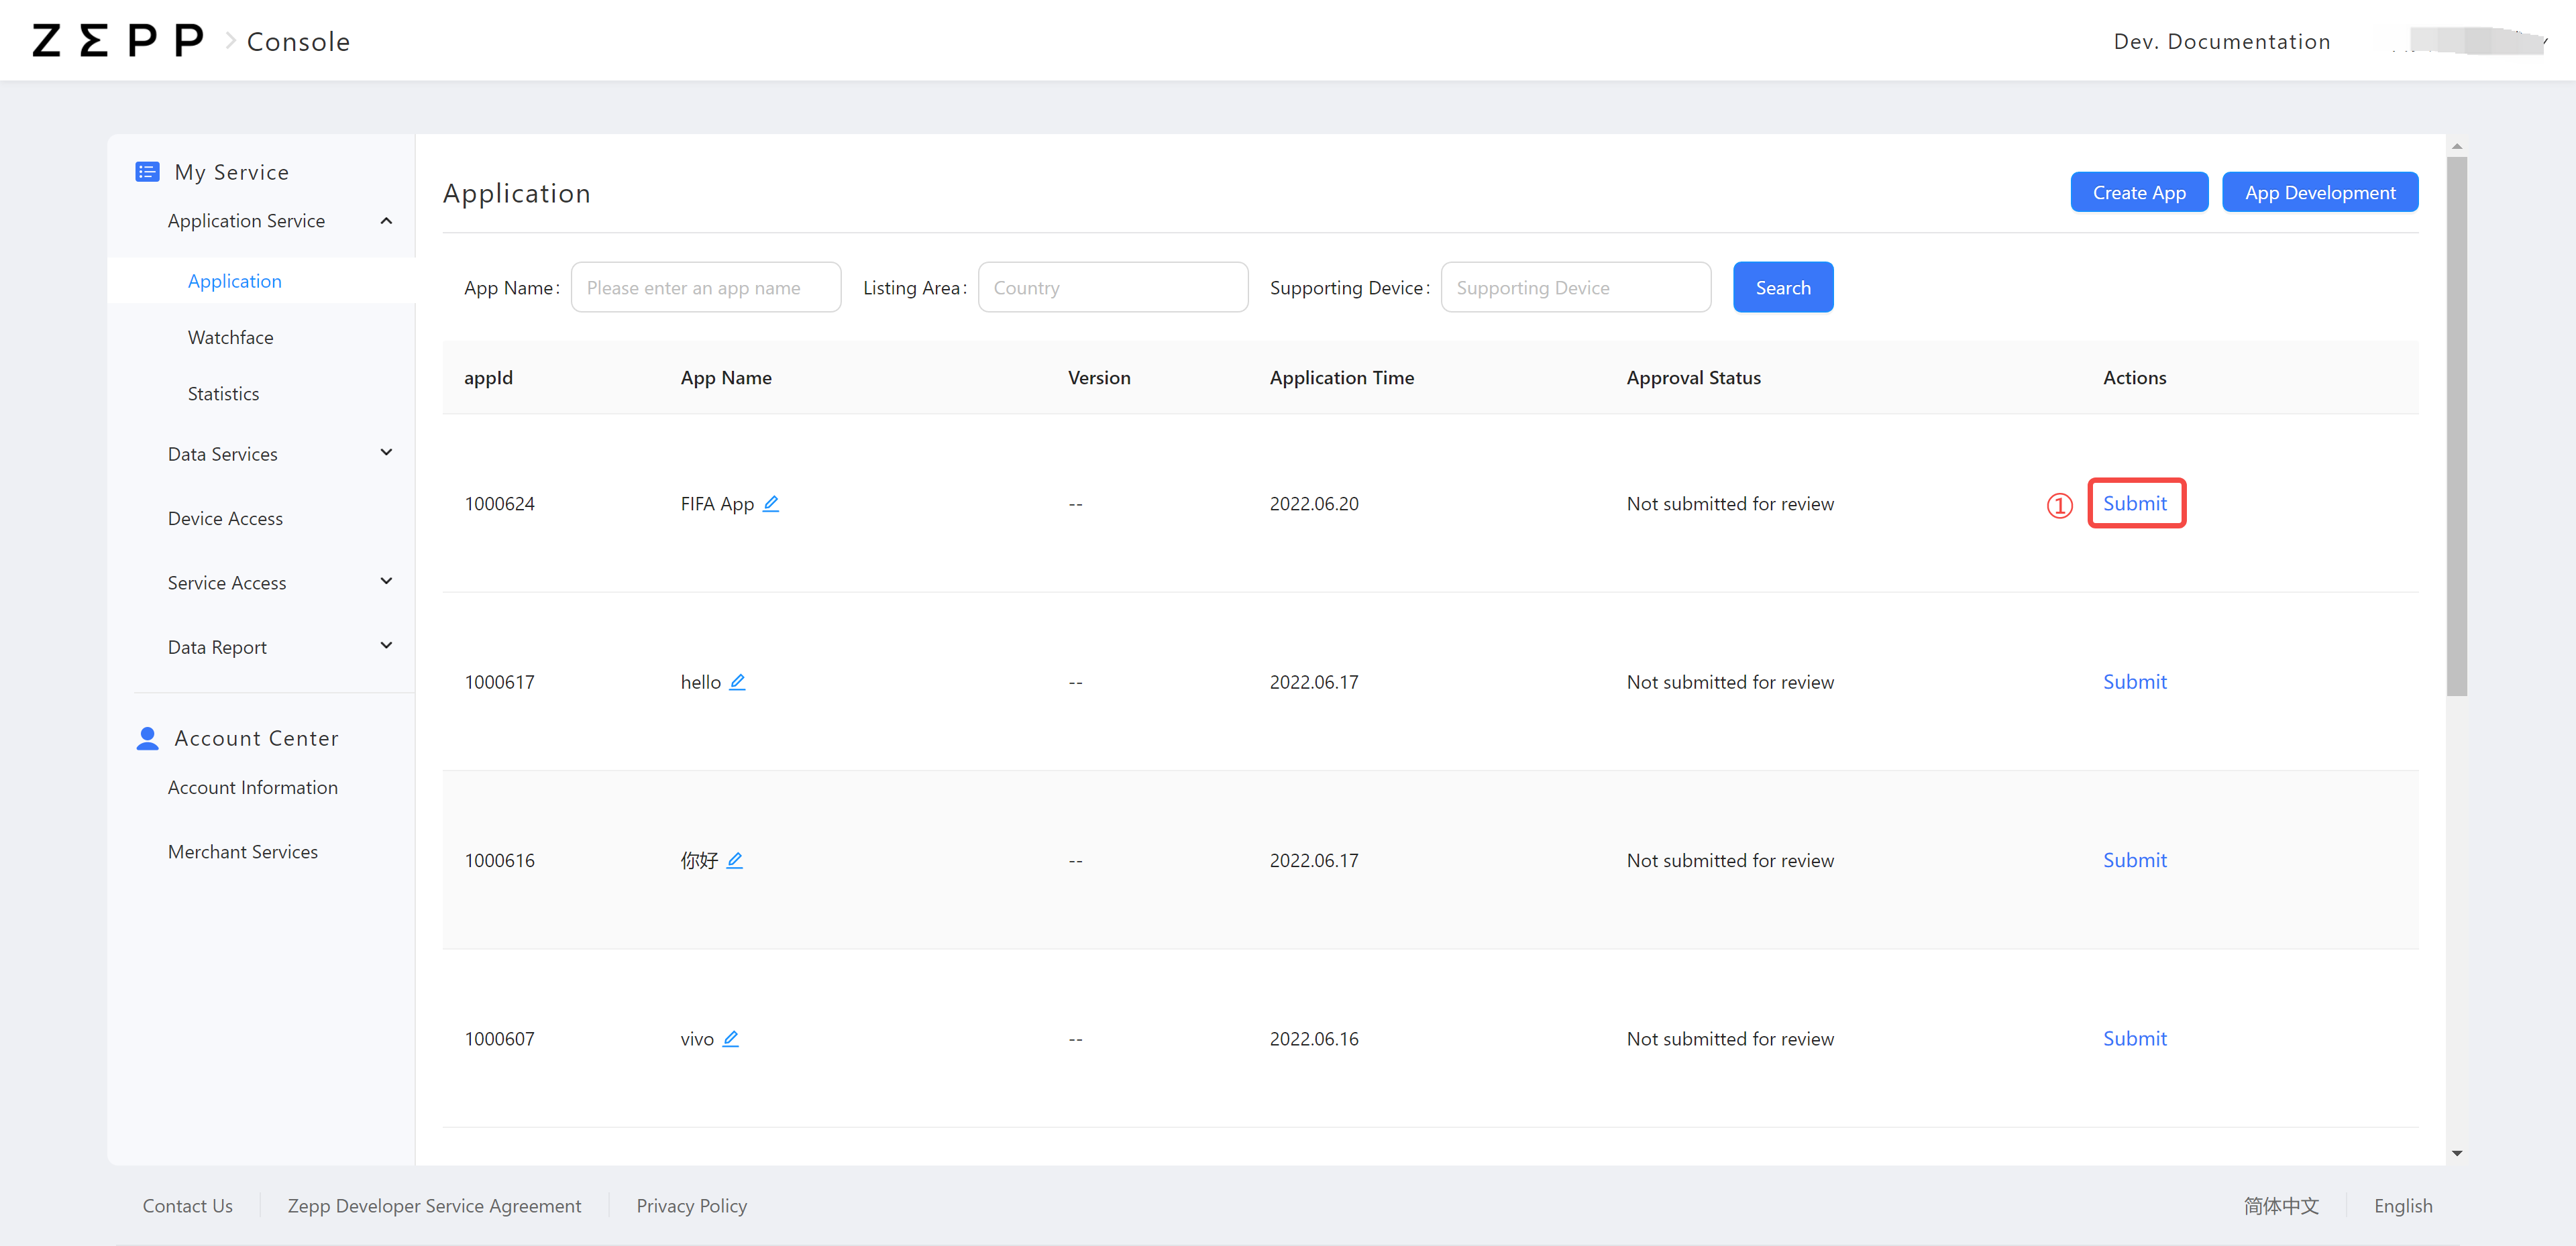The width and height of the screenshot is (2576, 1246).
Task: Expand the Data Services menu
Action: [x=386, y=453]
